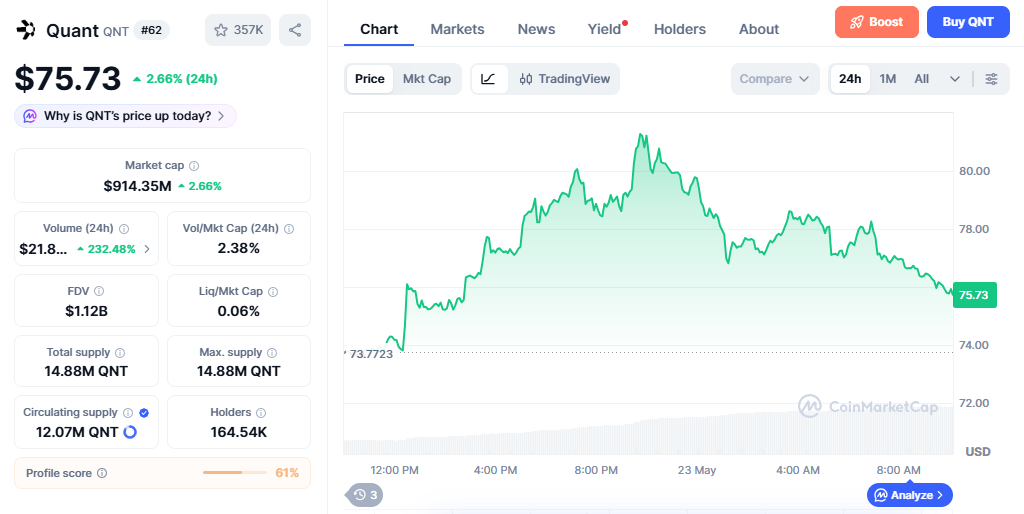The width and height of the screenshot is (1024, 514).
Task: Select the All time range
Action: tap(921, 79)
